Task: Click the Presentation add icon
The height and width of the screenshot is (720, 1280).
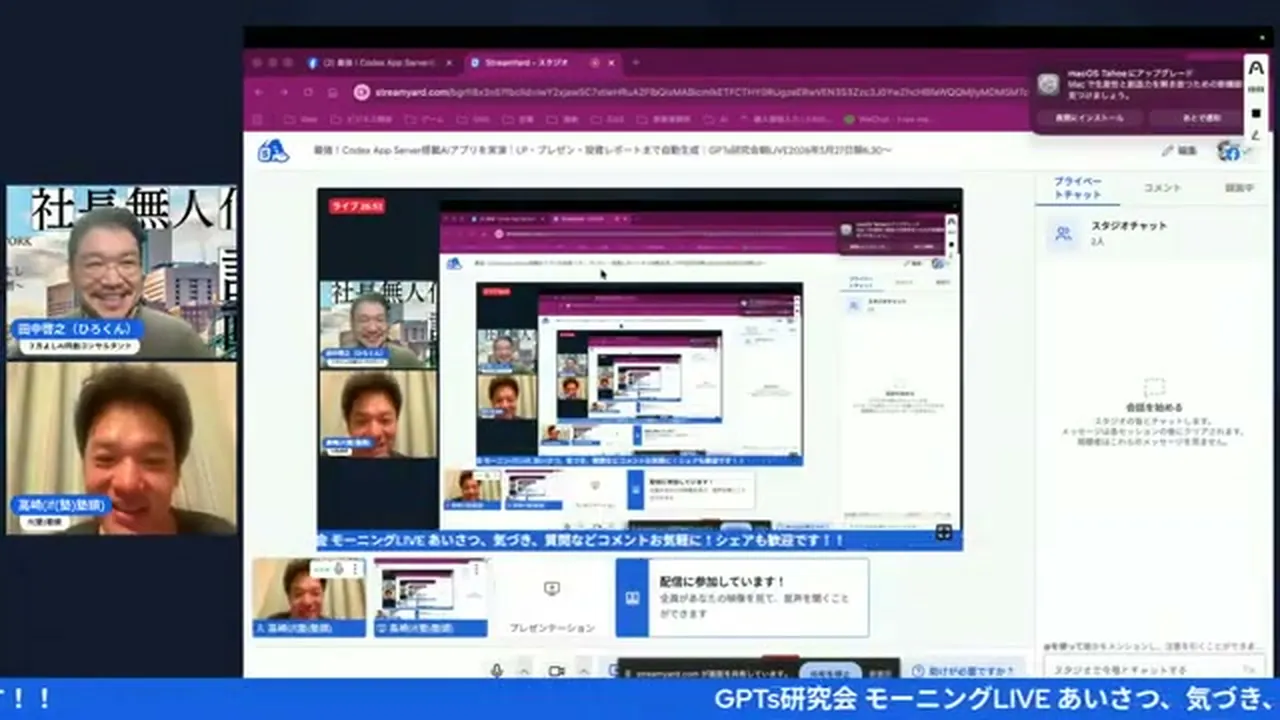Action: [x=552, y=589]
